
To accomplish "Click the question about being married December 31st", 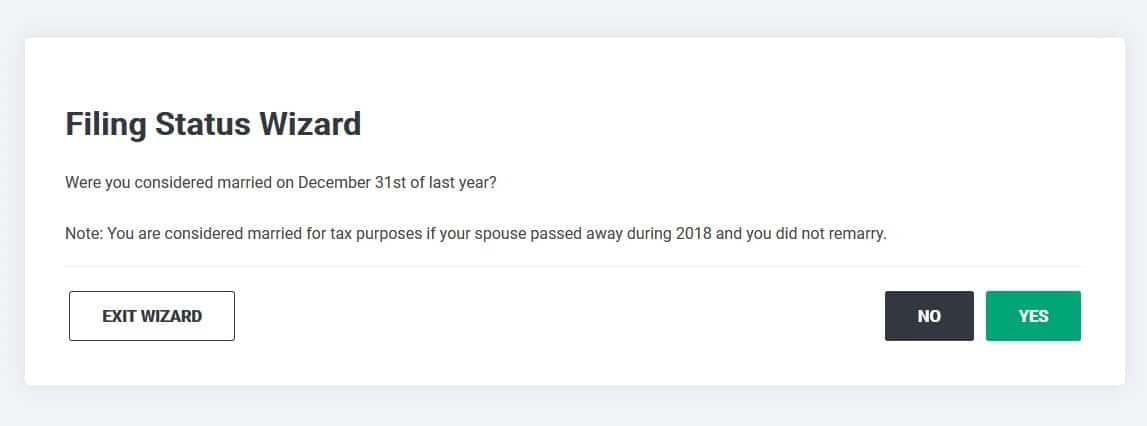I will click(281, 182).
